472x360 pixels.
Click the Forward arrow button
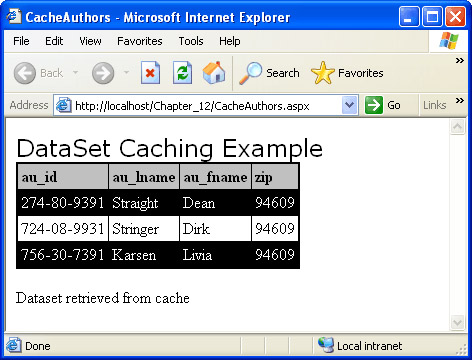coord(103,73)
